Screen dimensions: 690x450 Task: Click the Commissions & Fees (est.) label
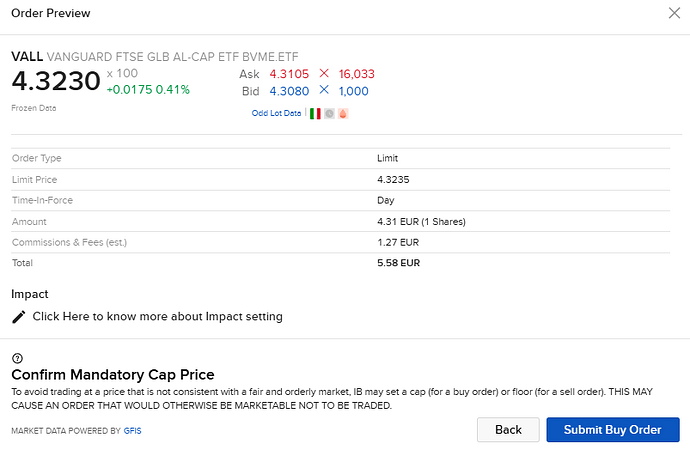(x=69, y=242)
